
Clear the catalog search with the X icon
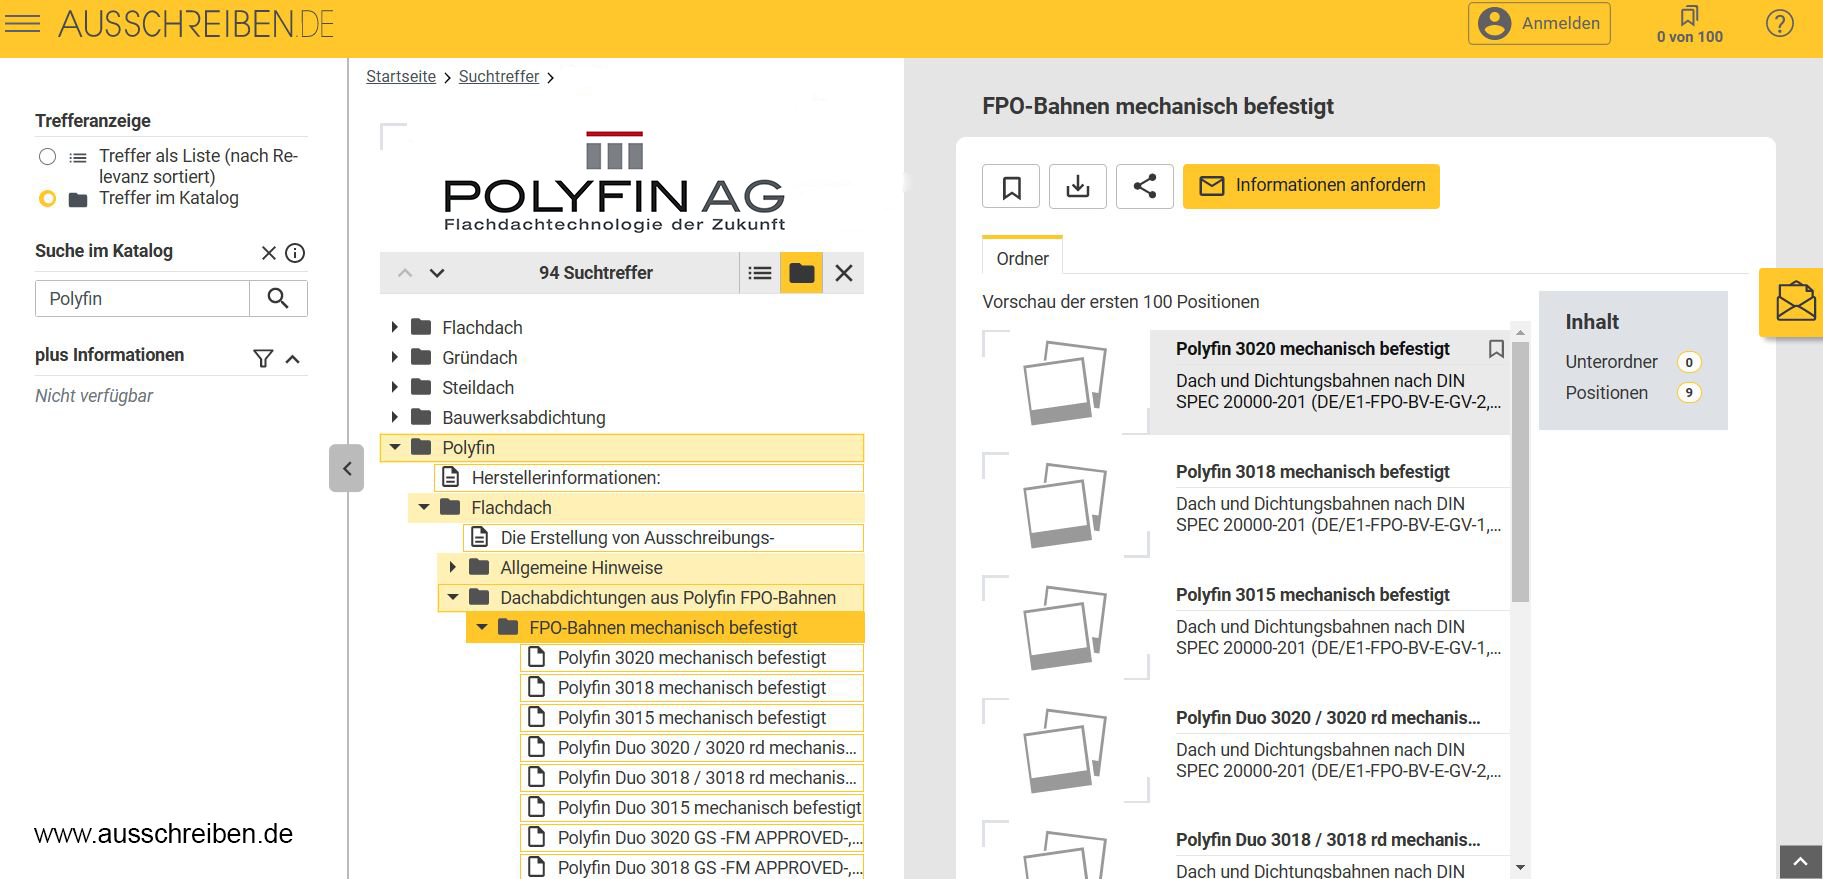pyautogui.click(x=268, y=253)
